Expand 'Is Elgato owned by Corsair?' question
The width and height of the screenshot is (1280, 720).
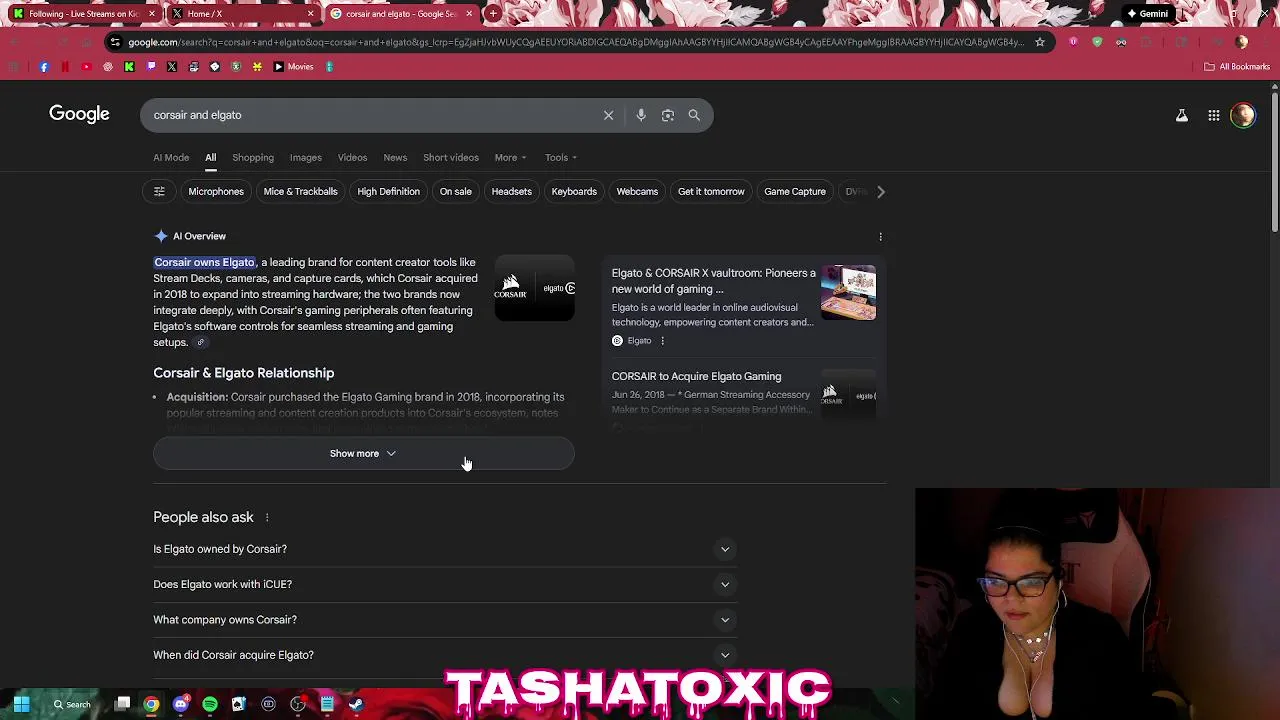445,549
